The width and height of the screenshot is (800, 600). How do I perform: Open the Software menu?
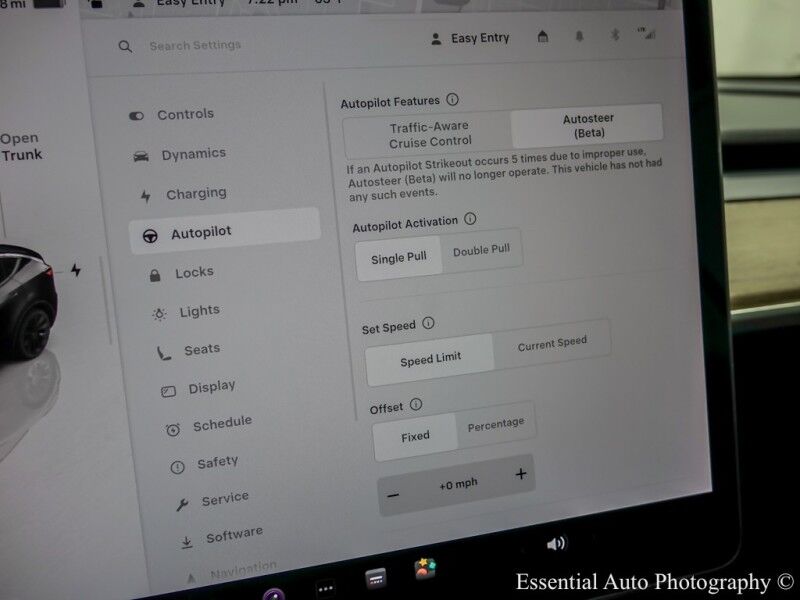pyautogui.click(x=222, y=537)
